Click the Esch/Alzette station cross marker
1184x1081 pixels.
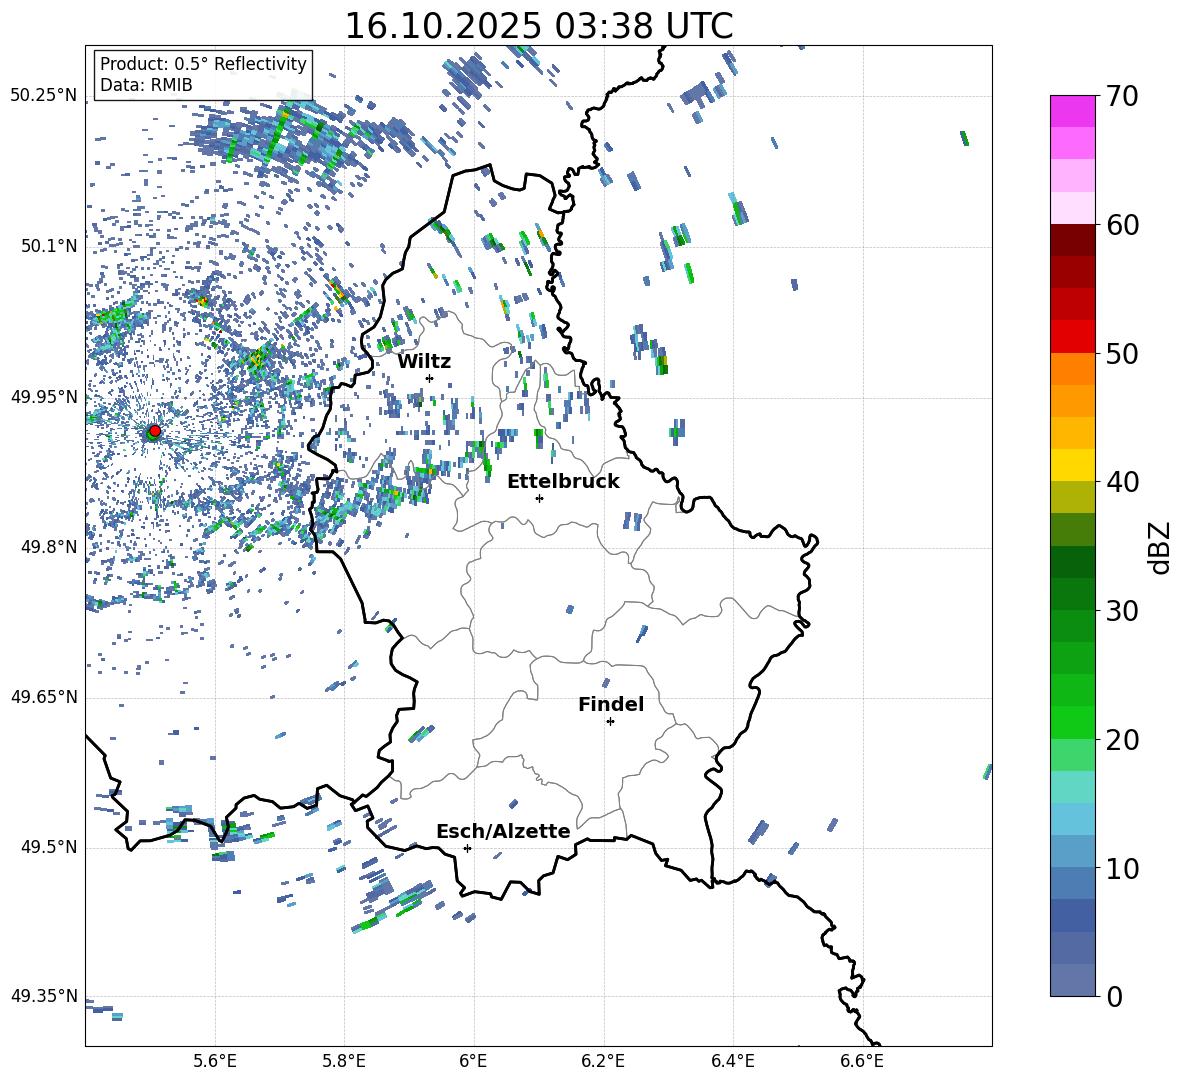click(467, 848)
